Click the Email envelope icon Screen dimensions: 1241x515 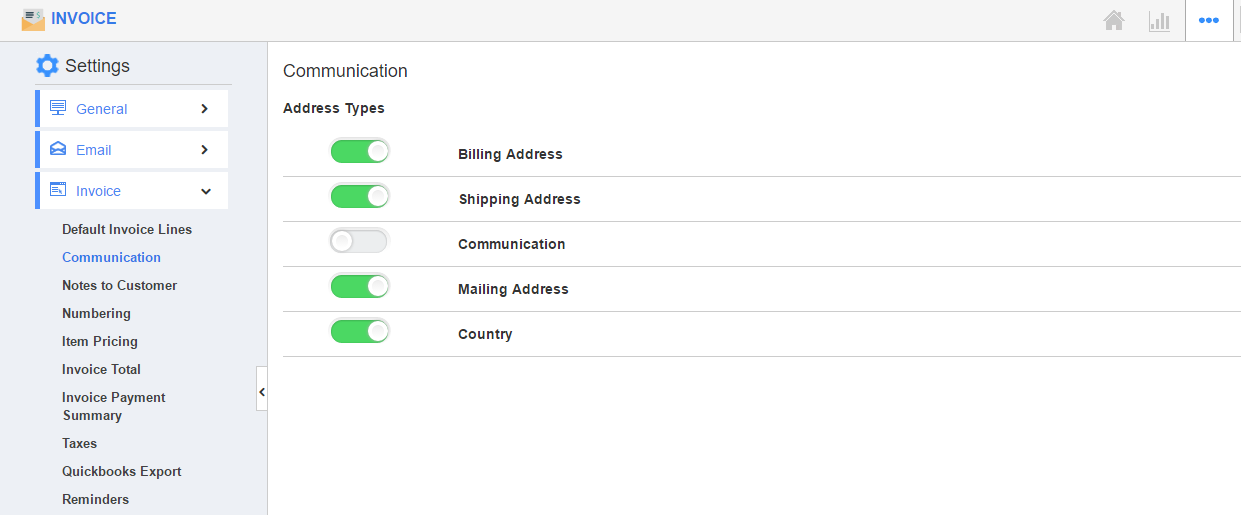coord(58,149)
